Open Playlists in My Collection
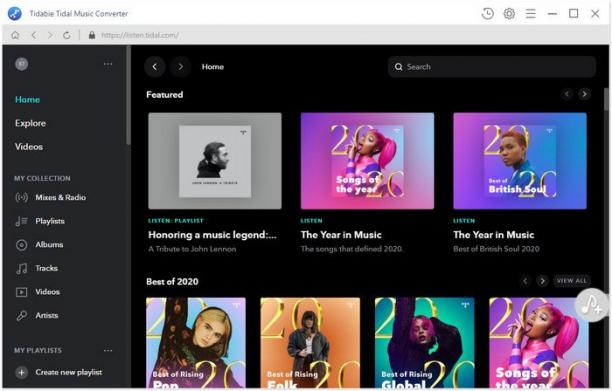612x391 pixels. (x=50, y=221)
